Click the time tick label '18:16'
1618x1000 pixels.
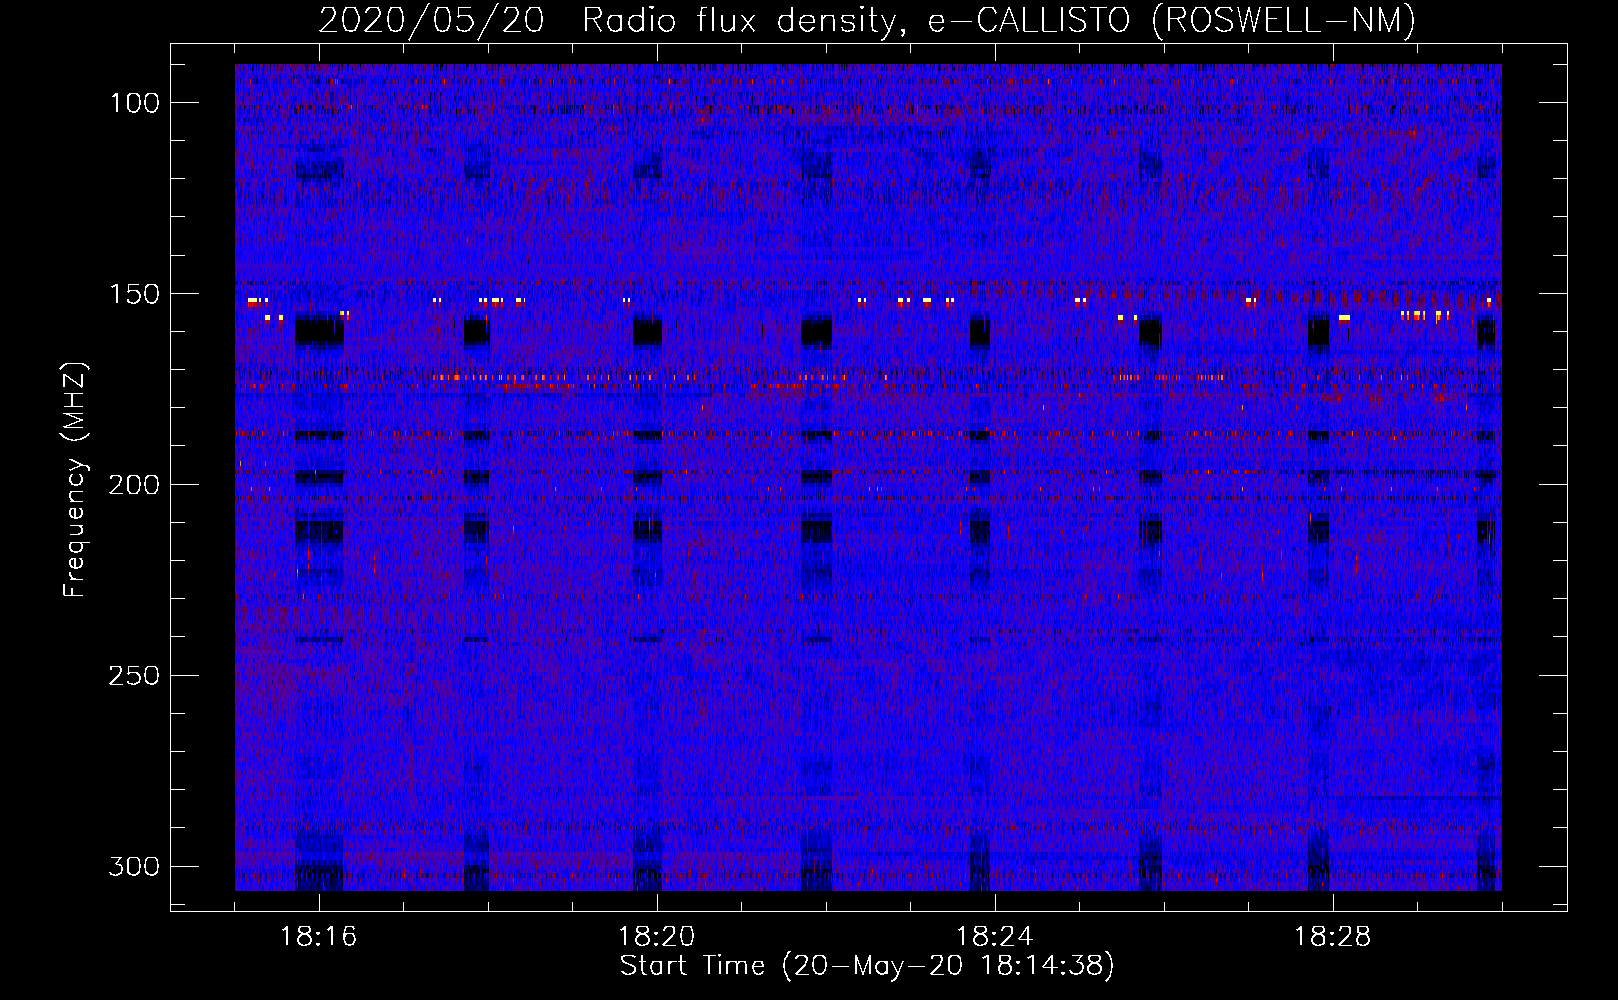pos(318,937)
